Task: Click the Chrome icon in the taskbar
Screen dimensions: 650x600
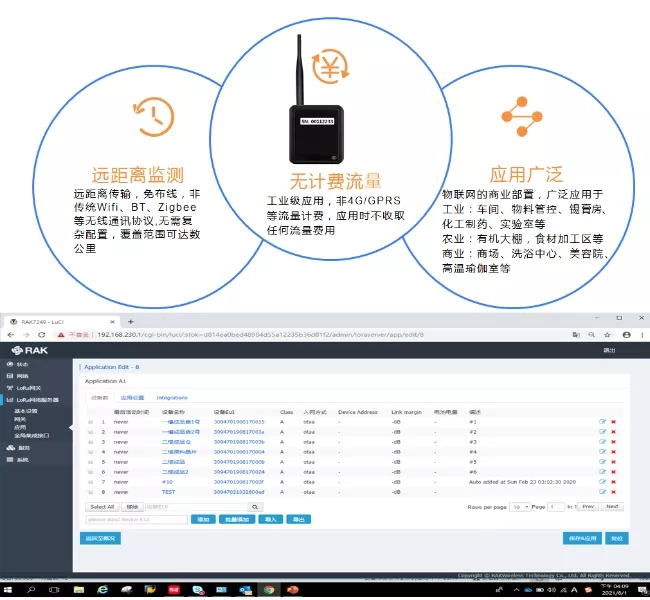Action: (269, 589)
